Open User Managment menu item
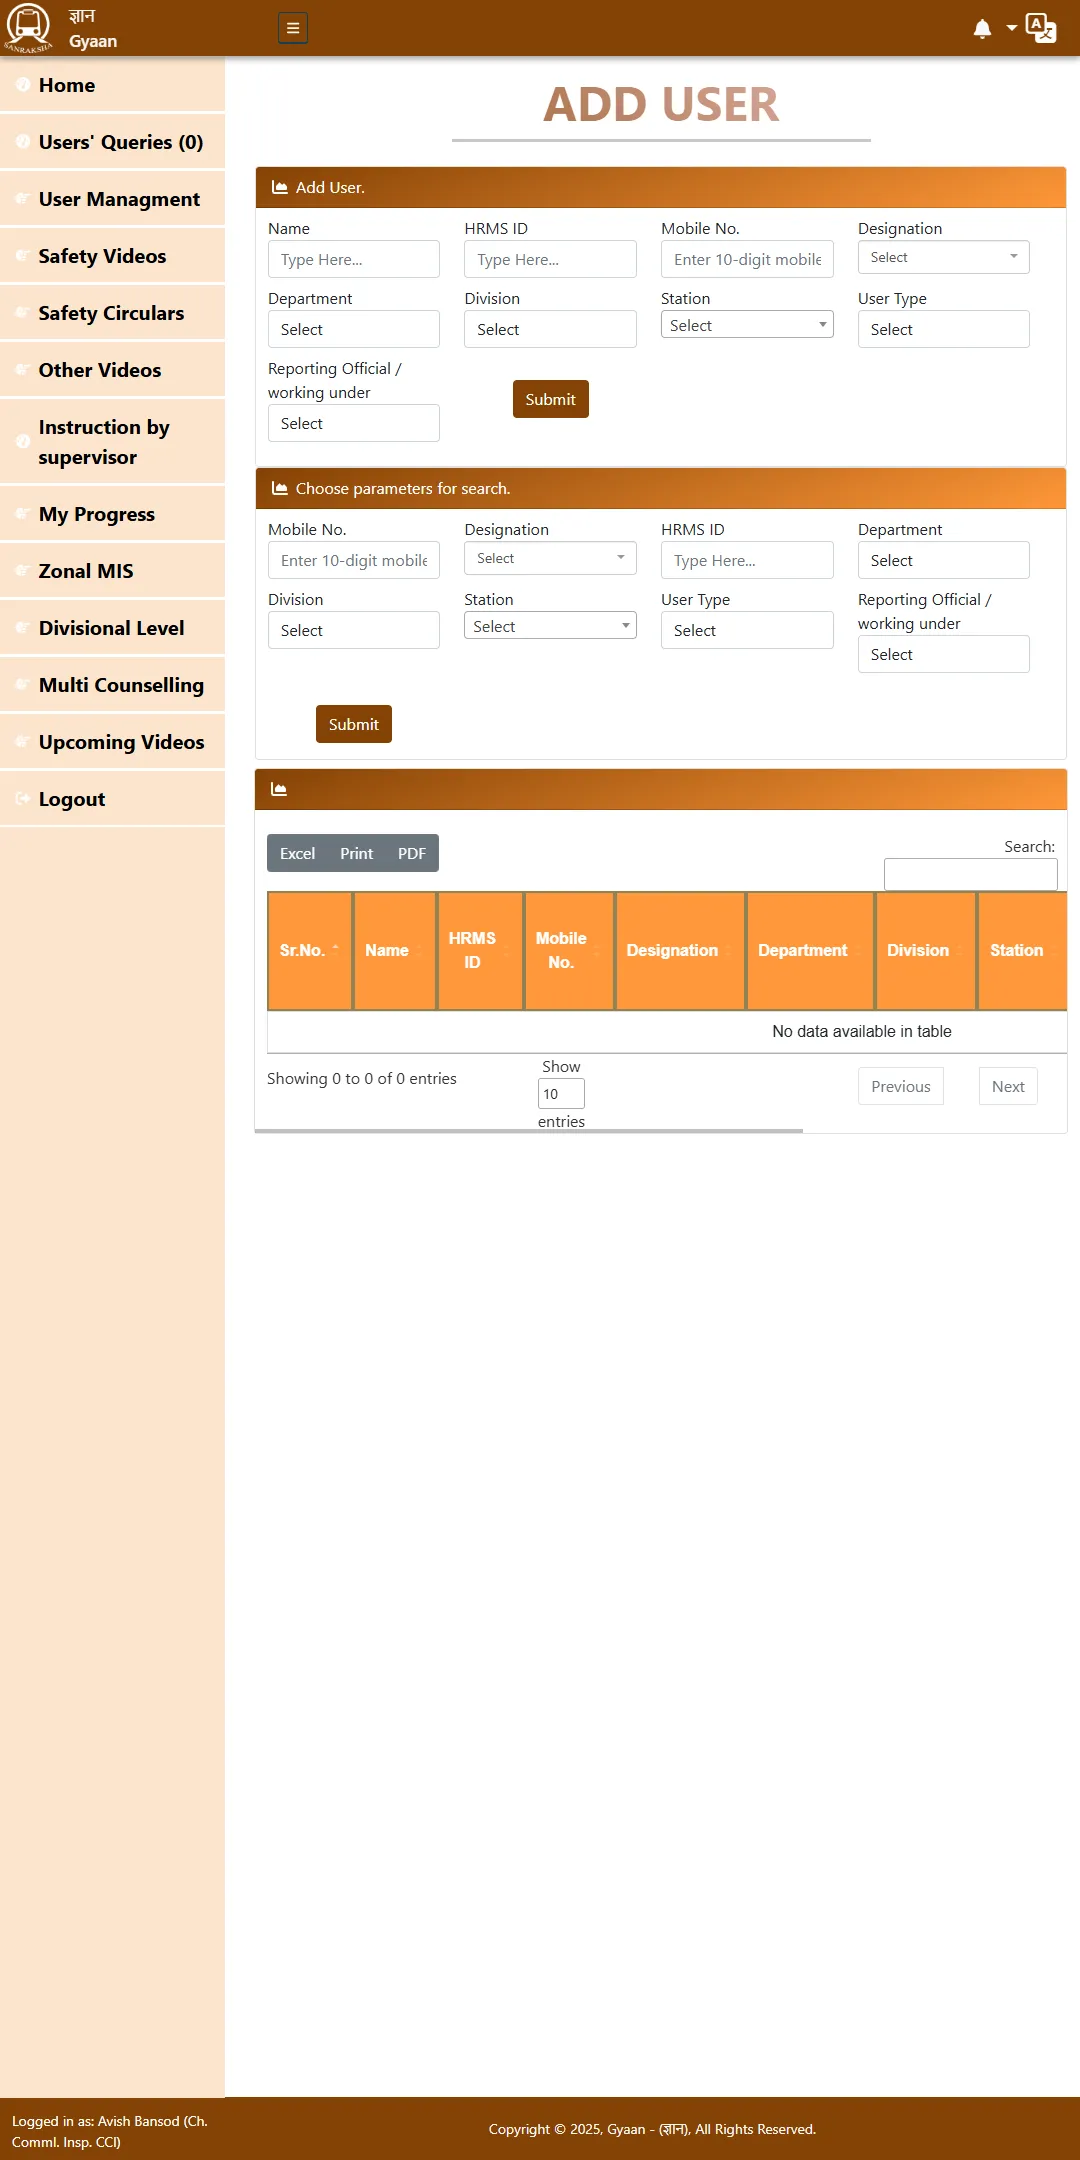 click(112, 199)
